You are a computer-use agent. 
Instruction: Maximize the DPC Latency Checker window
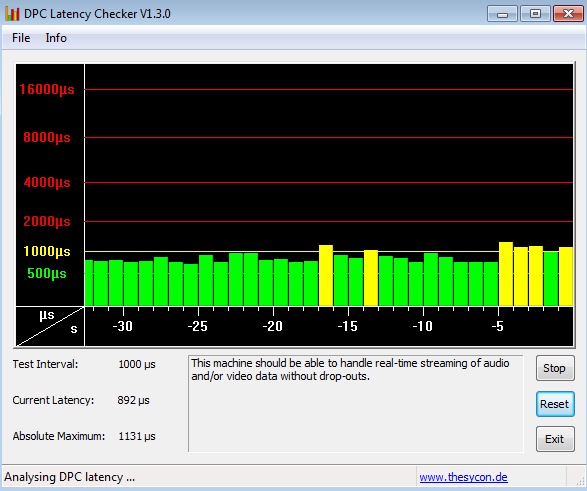point(535,14)
